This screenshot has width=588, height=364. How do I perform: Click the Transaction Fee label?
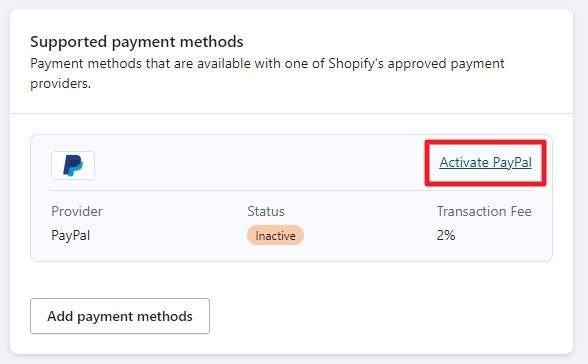coord(484,211)
